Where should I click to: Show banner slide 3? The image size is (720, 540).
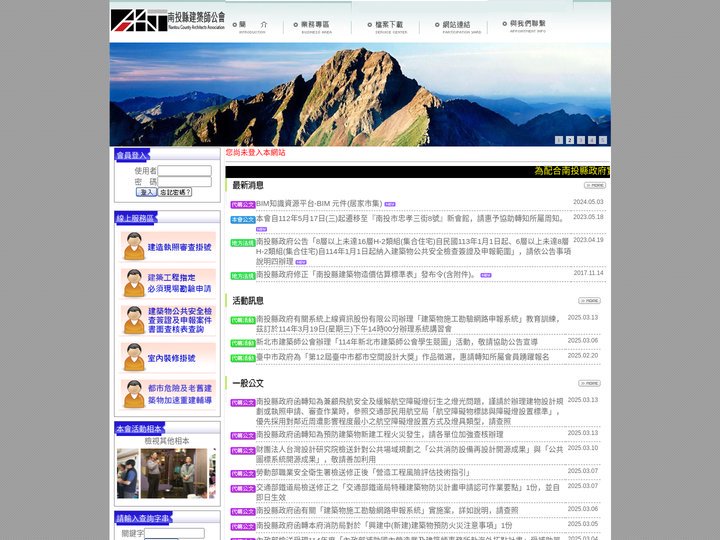(x=581, y=140)
